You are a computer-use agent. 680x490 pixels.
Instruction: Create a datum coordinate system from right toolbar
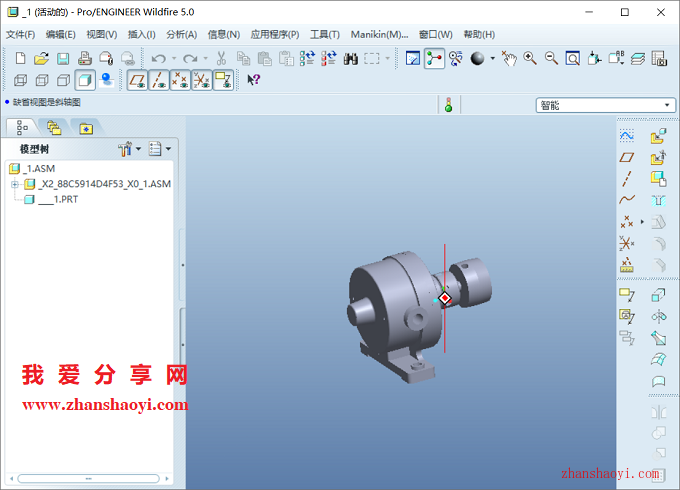click(627, 243)
